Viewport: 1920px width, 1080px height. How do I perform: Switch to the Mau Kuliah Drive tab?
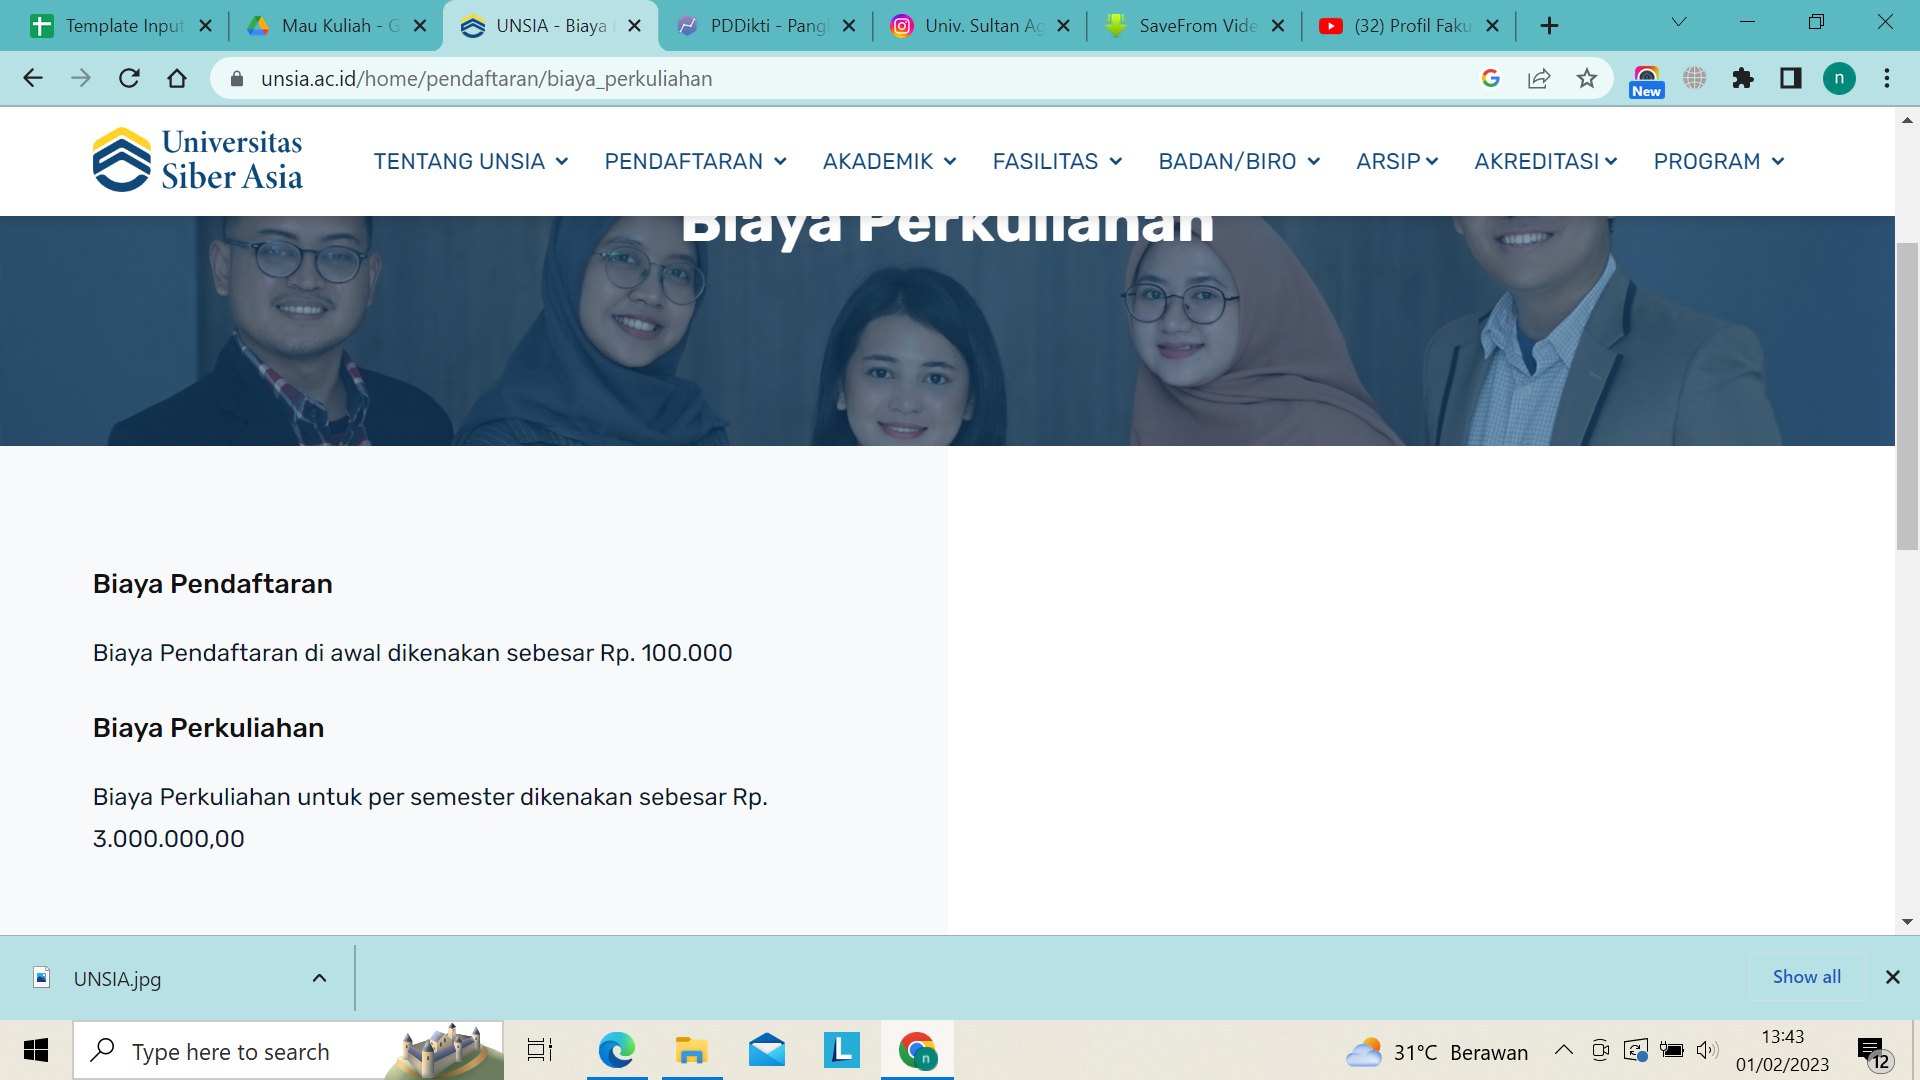click(337, 26)
